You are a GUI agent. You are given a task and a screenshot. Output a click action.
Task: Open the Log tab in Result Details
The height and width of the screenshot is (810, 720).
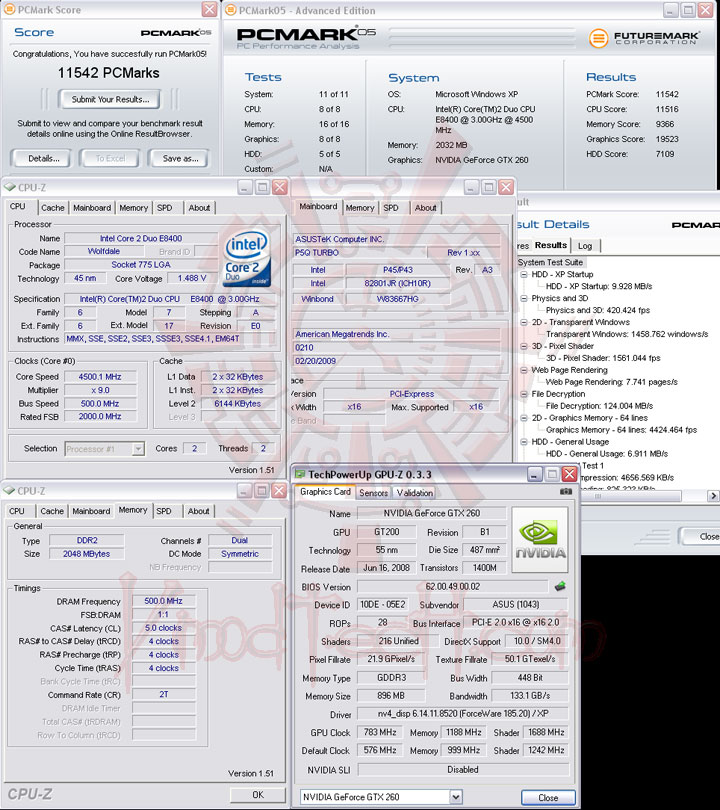click(x=585, y=246)
